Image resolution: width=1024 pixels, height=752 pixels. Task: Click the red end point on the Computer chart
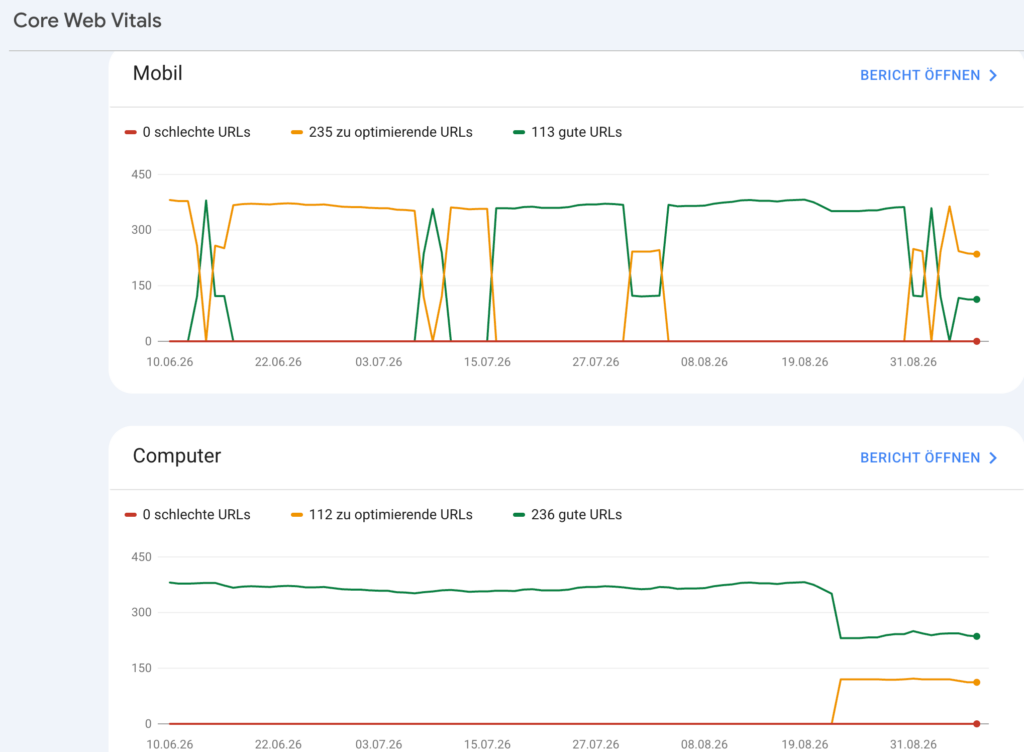(x=977, y=724)
